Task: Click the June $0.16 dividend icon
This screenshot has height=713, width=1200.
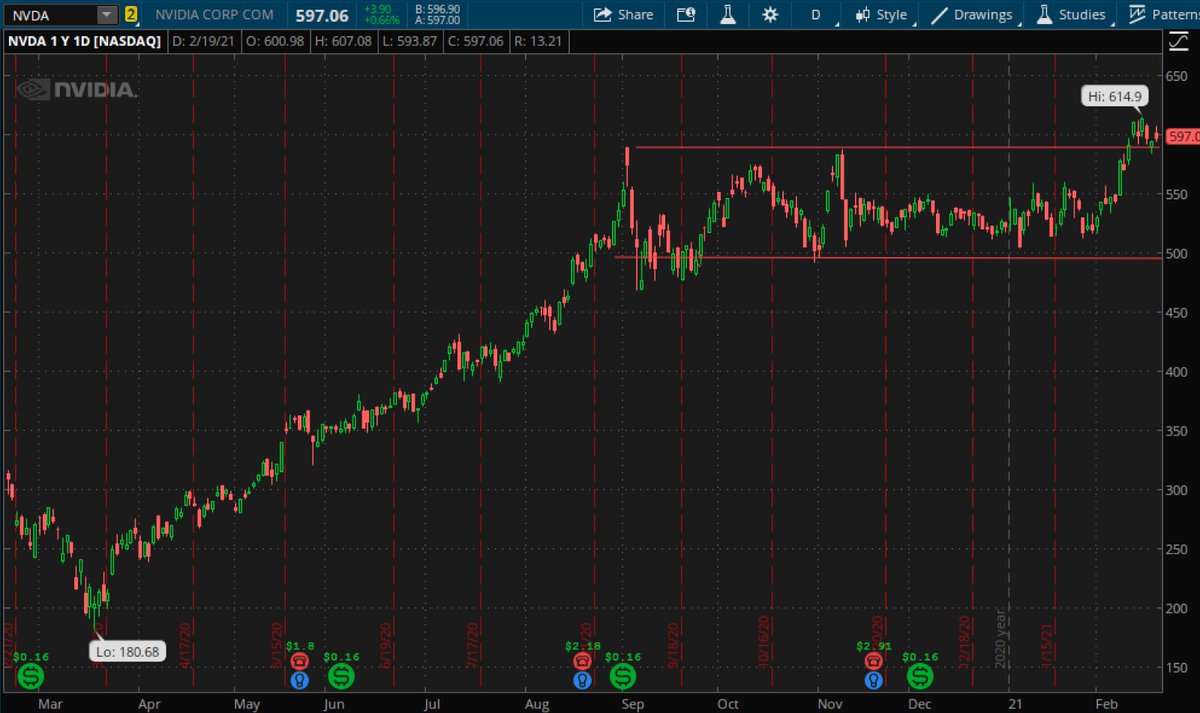Action: coord(341,677)
